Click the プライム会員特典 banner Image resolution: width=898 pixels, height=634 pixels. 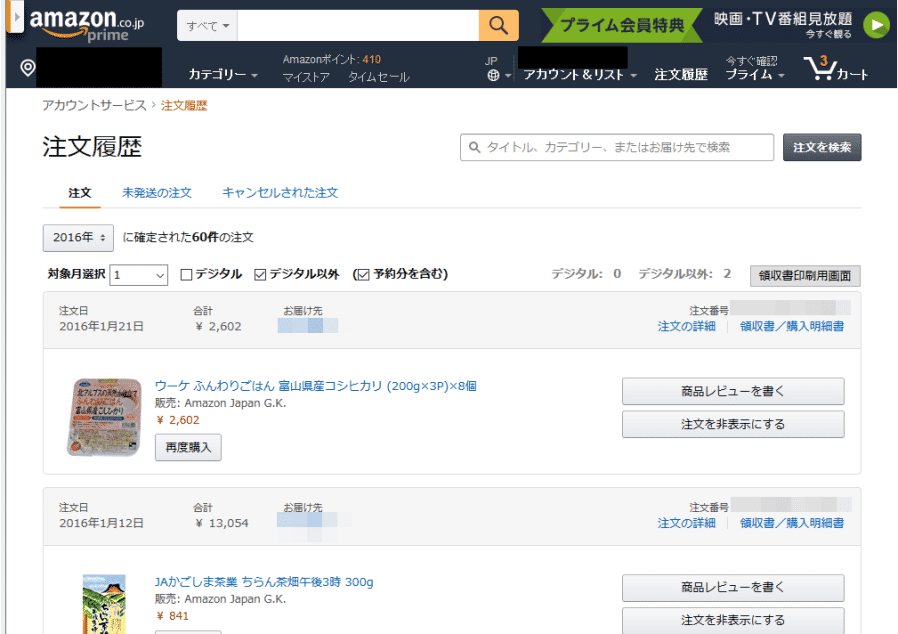click(x=622, y=25)
